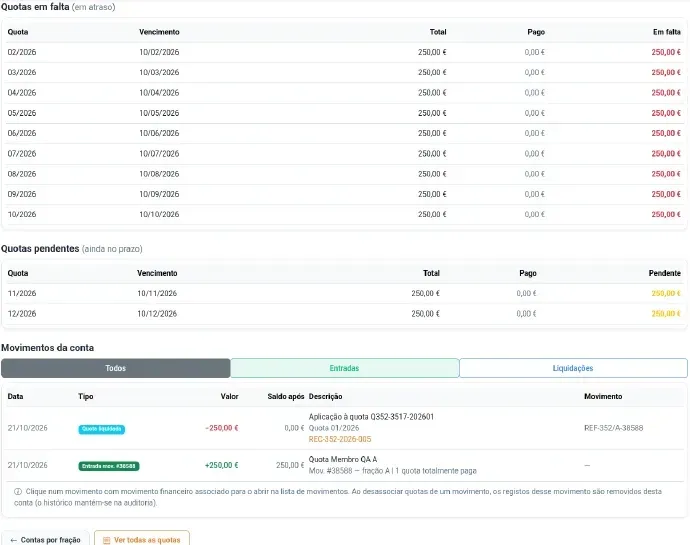Click the Tipo column header
This screenshot has width=690, height=545.
pos(85,397)
